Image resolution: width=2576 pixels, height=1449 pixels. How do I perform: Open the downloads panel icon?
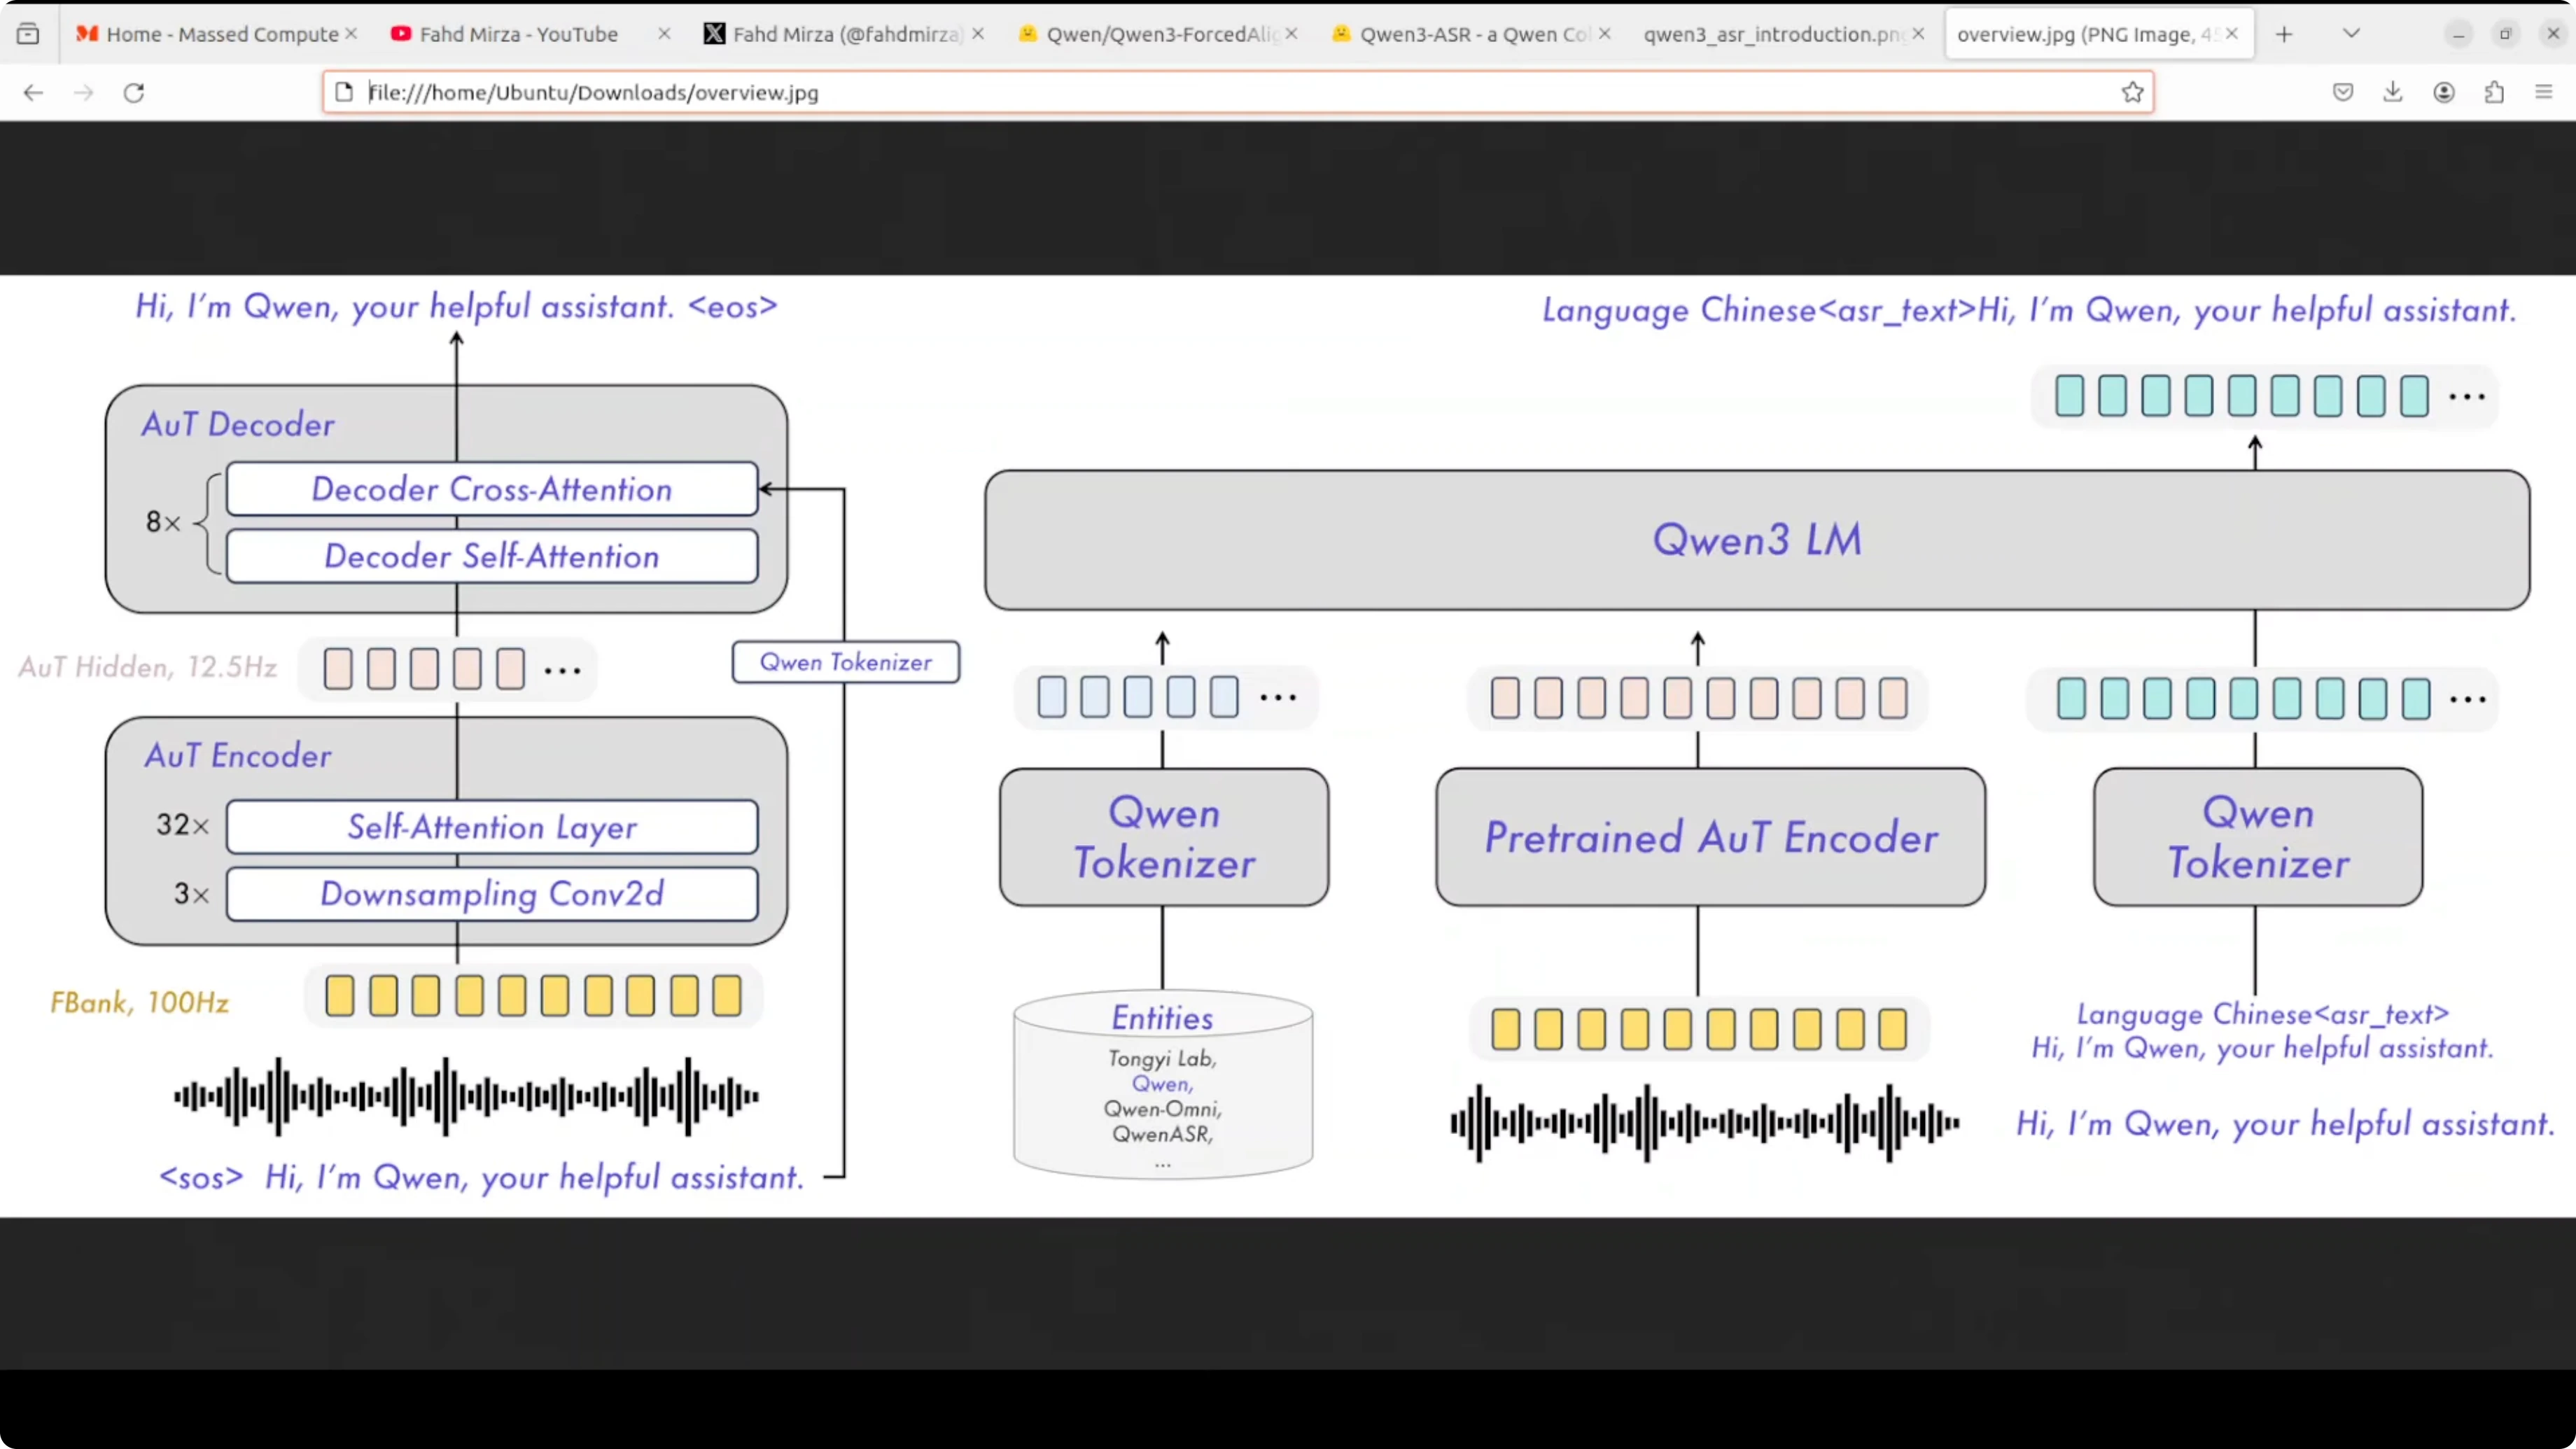[2393, 93]
